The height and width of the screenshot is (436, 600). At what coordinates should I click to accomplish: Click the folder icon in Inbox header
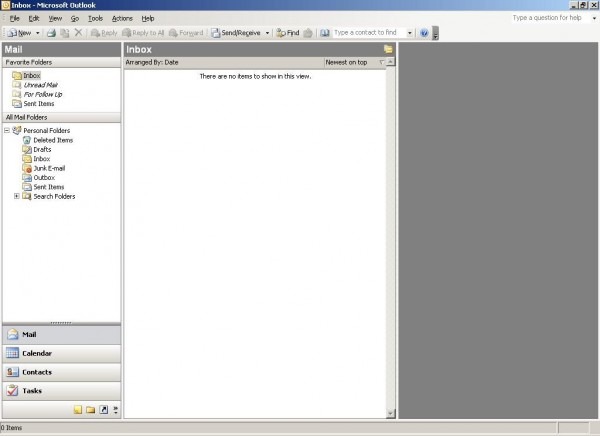388,49
